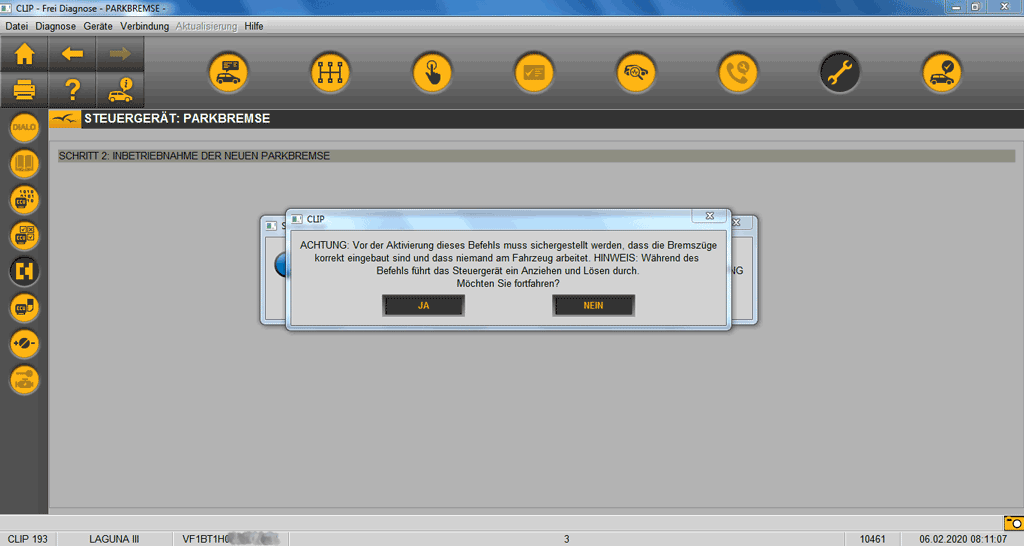Click the printer icon
1024x546 pixels.
(24, 90)
